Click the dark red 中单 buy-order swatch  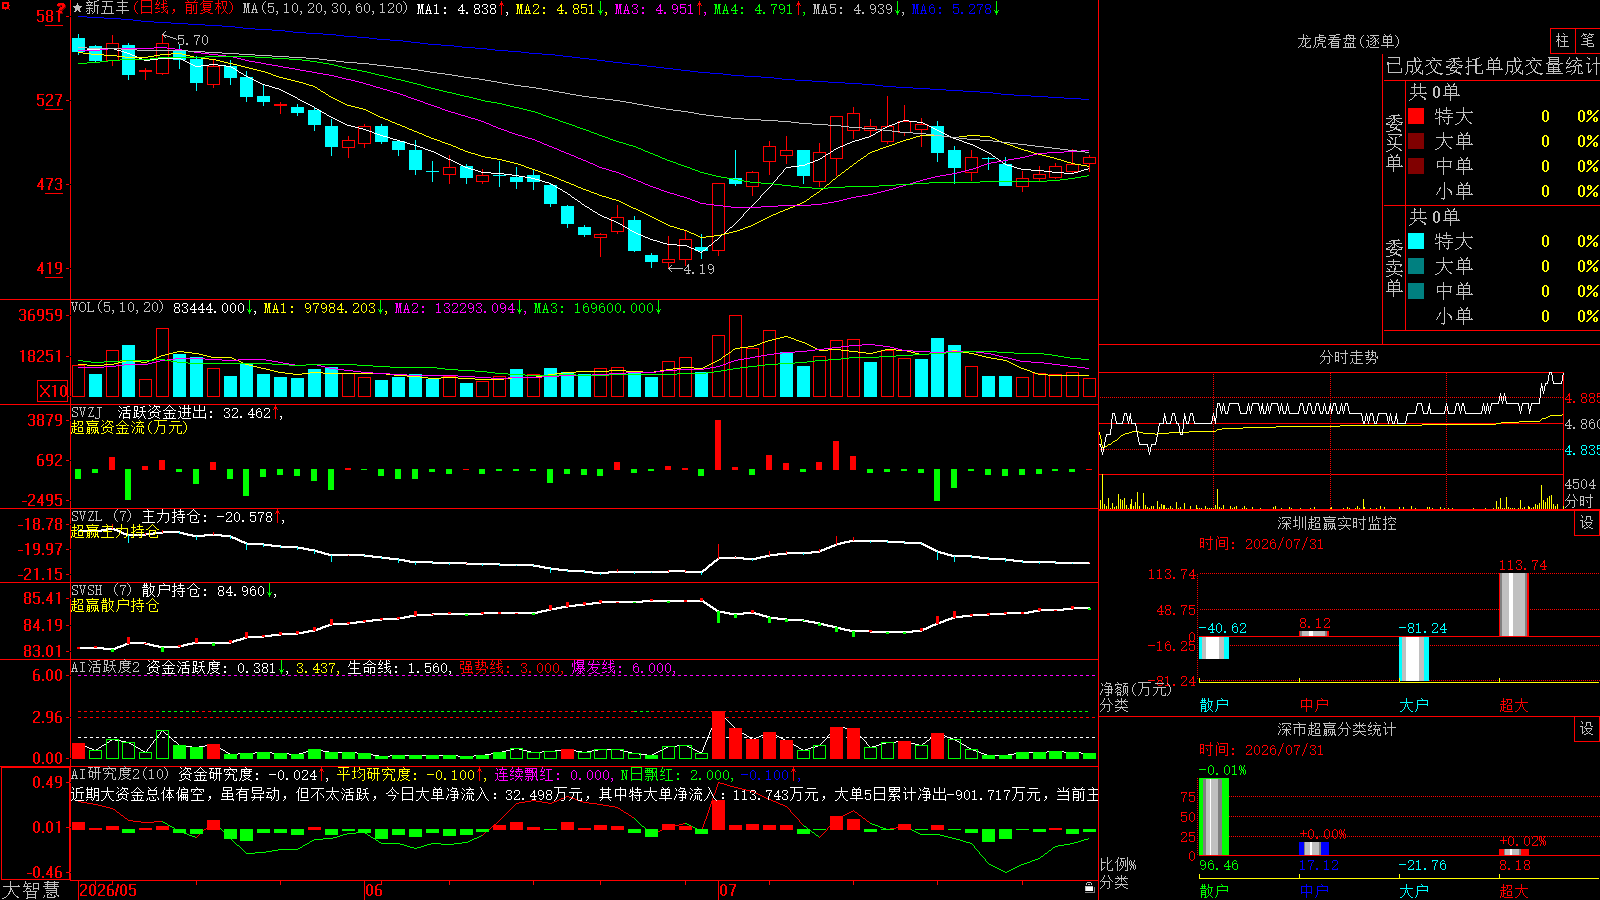[x=1416, y=166]
